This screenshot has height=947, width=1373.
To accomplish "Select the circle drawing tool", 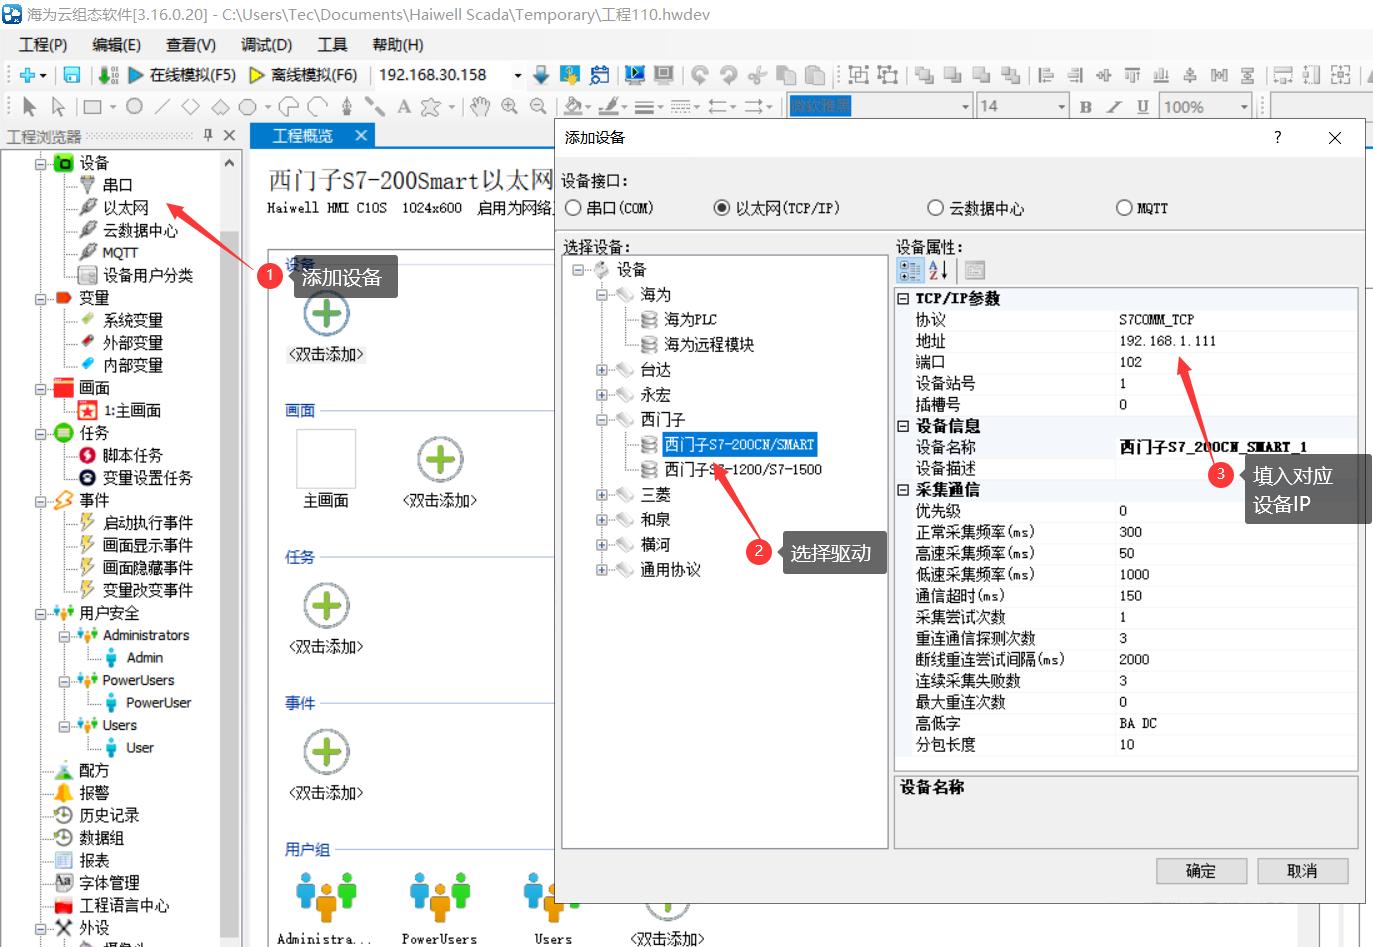I will coord(134,106).
